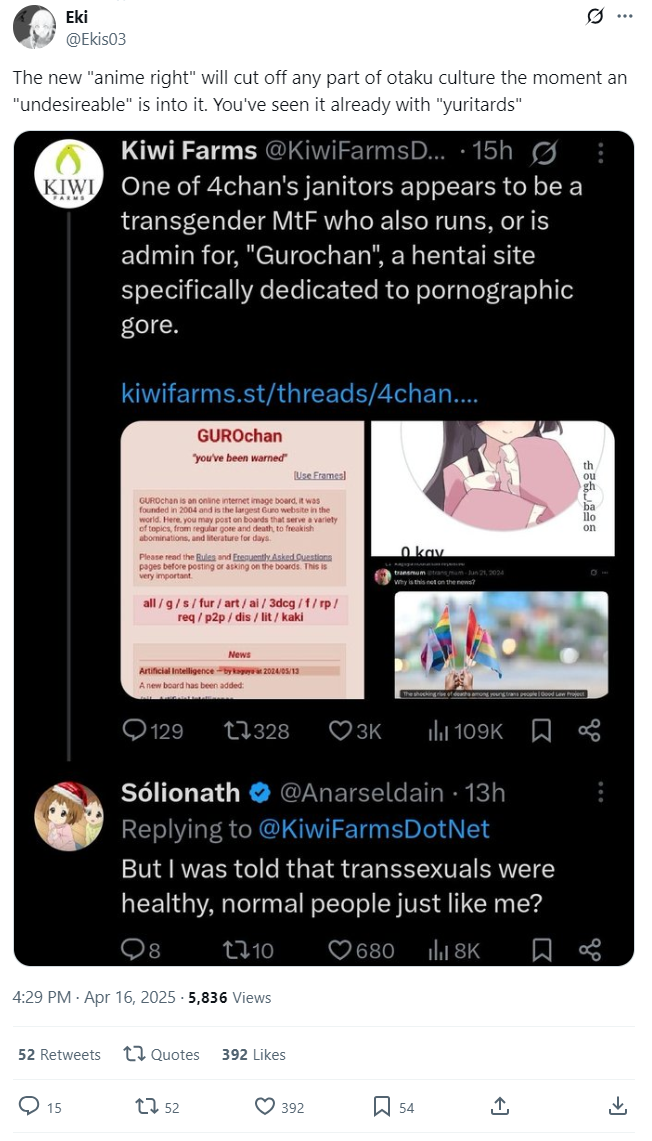Open the GUROchan screenshot thumbnail
Image resolution: width=652 pixels, height=1141 pixels.
pyautogui.click(x=242, y=558)
